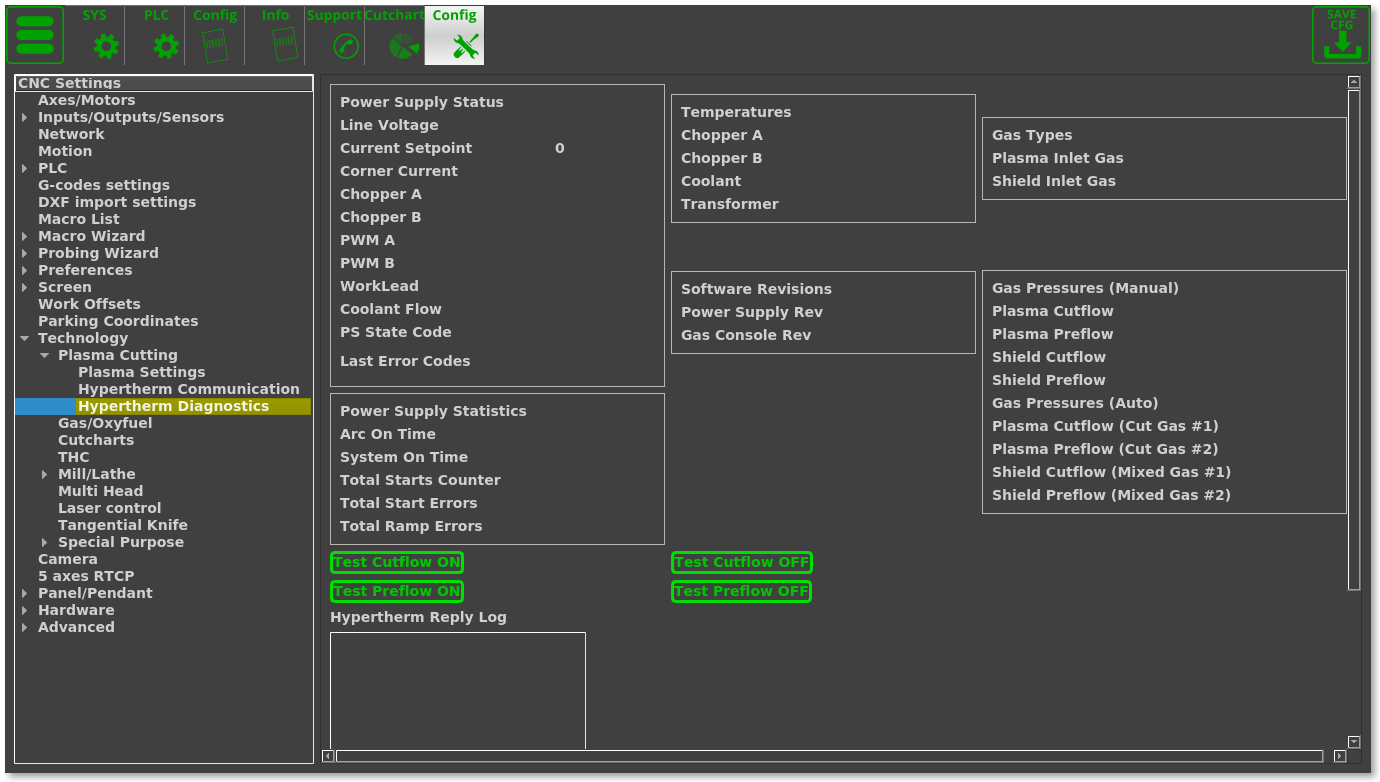Click the Save CFG download icon

tap(1341, 36)
